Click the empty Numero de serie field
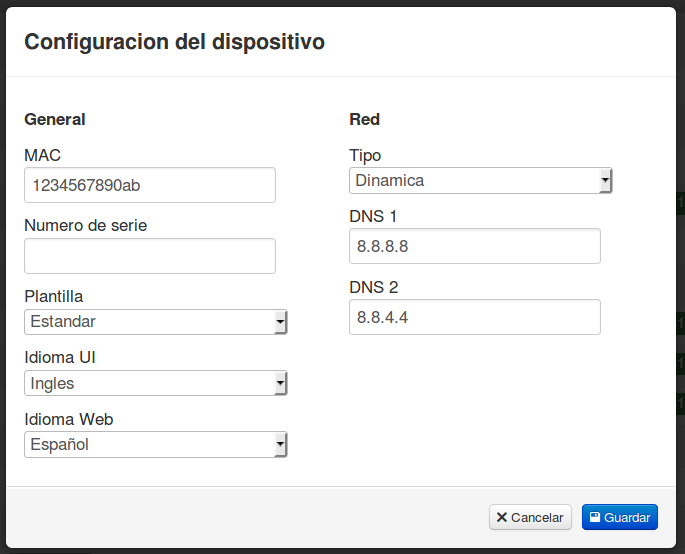The height and width of the screenshot is (554, 685). [x=150, y=256]
